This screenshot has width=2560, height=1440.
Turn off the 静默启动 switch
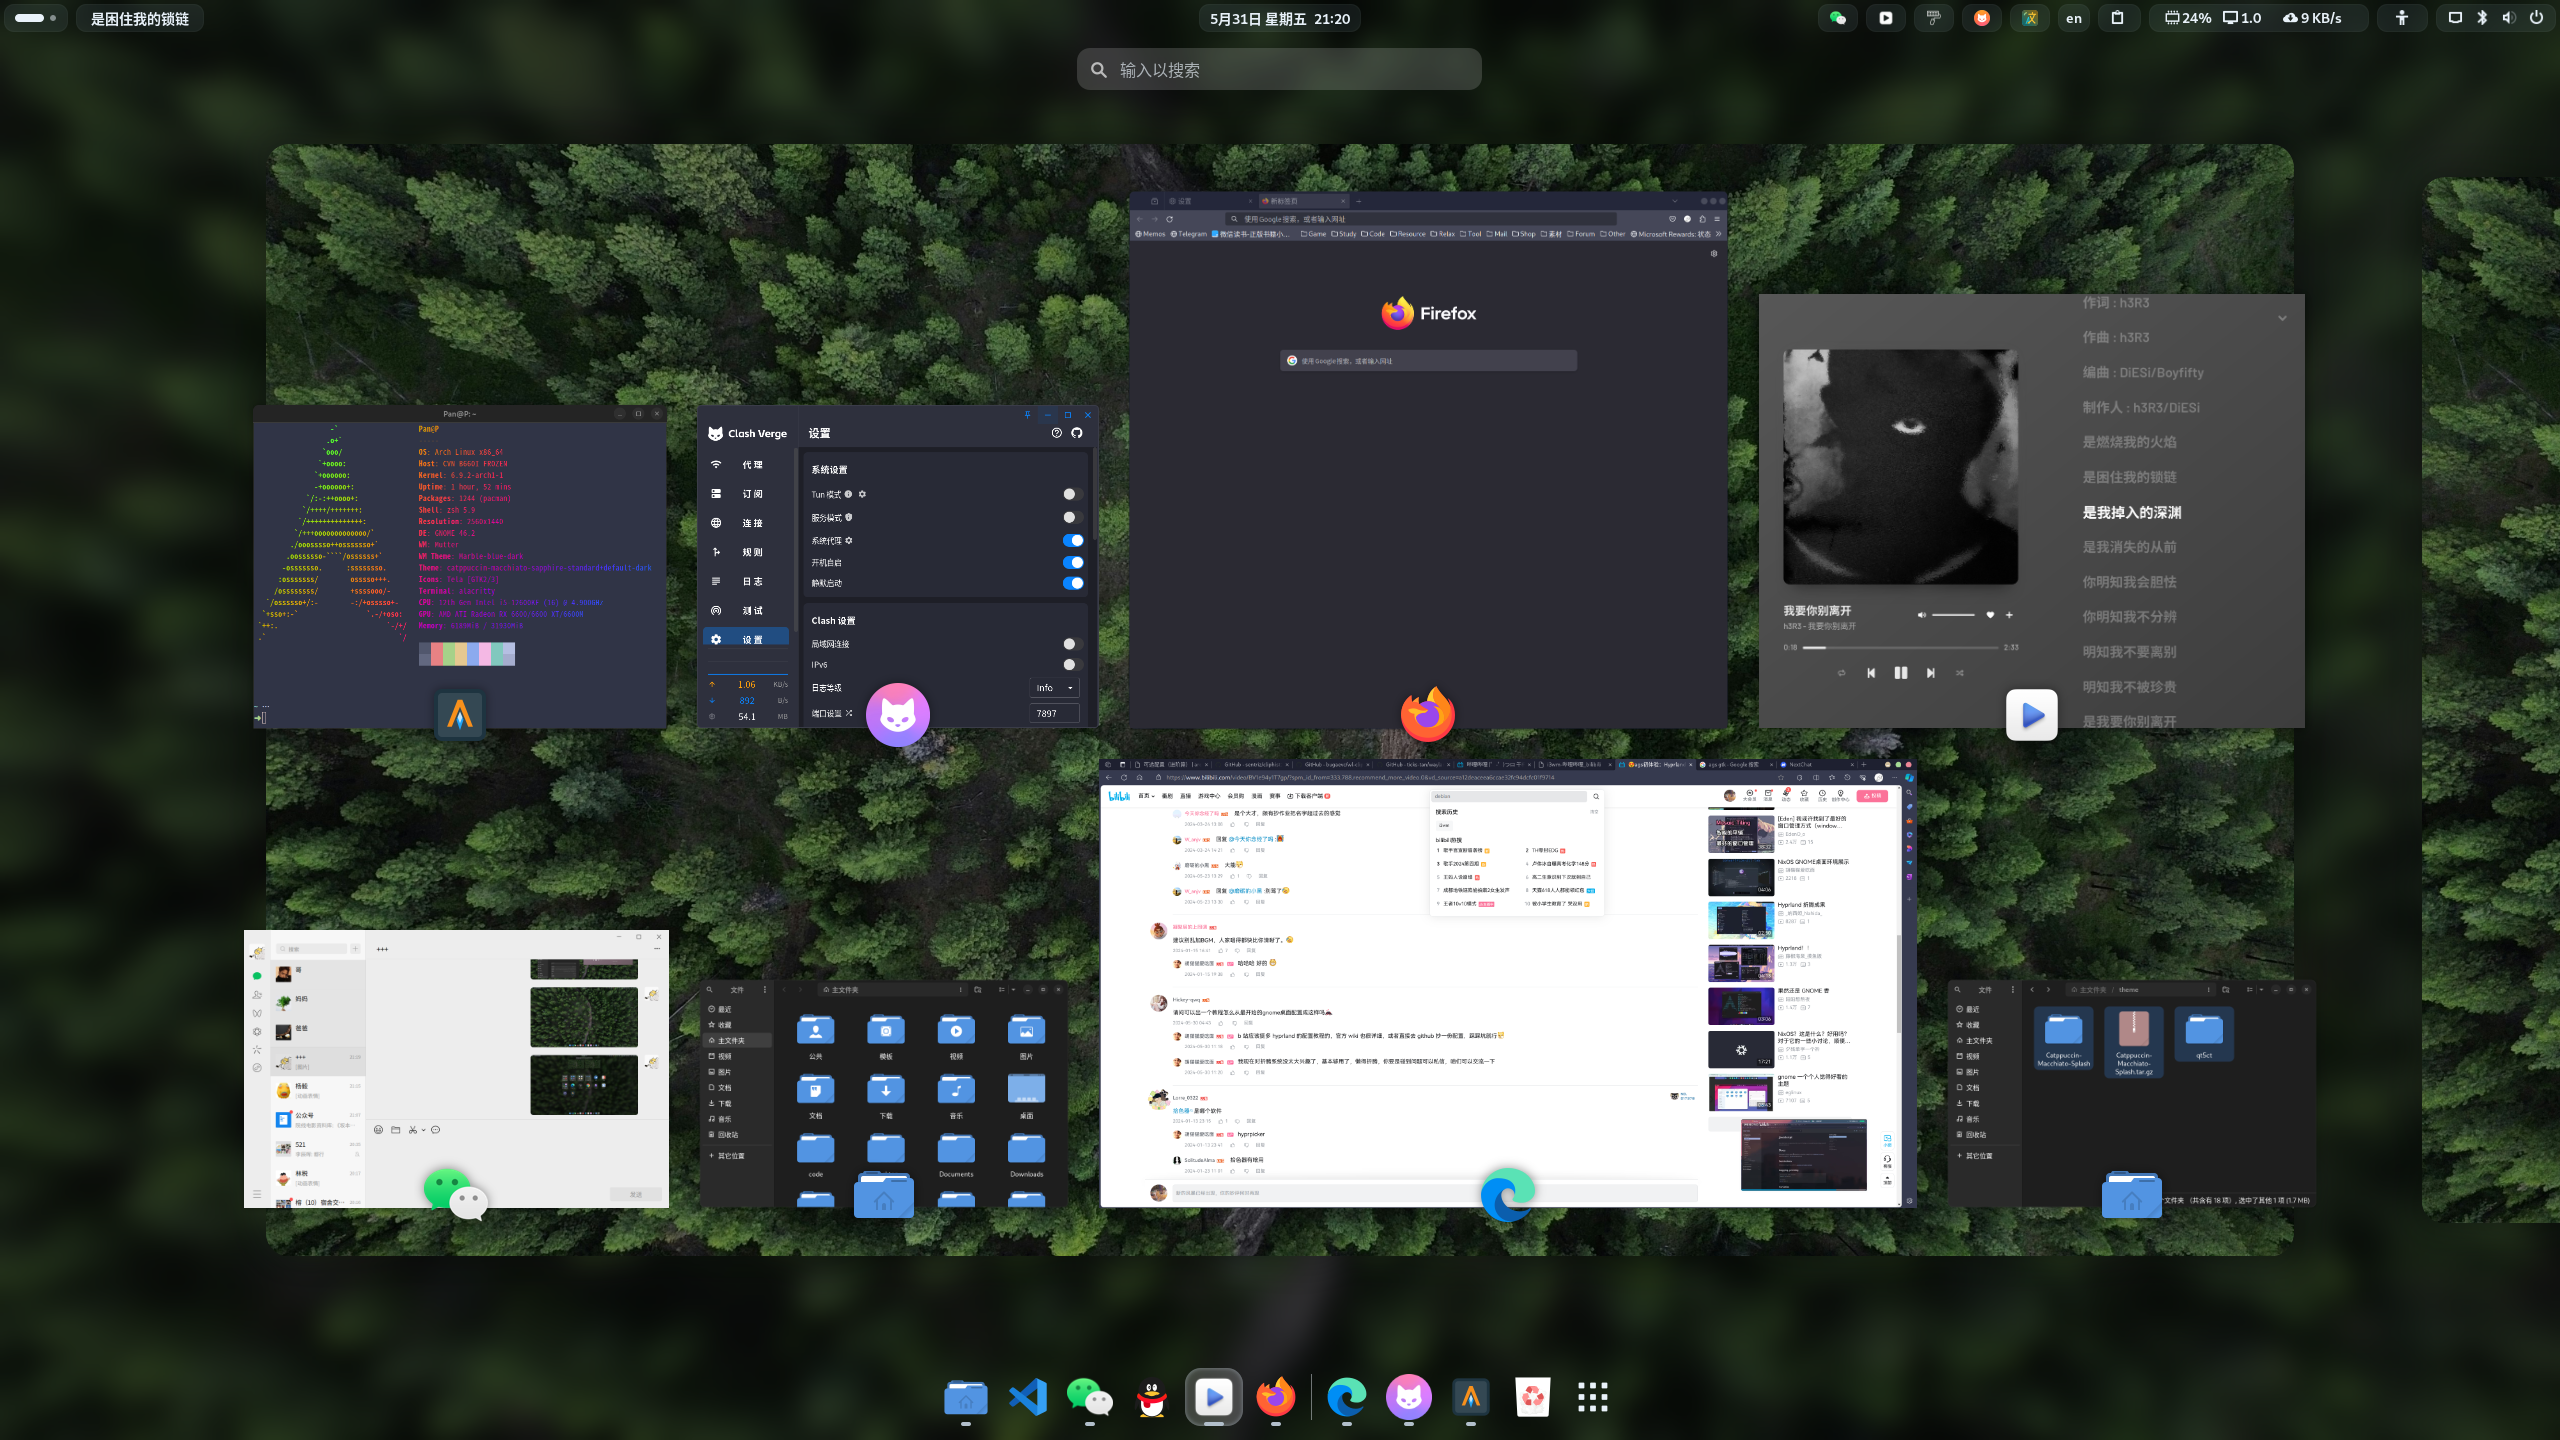1073,583
